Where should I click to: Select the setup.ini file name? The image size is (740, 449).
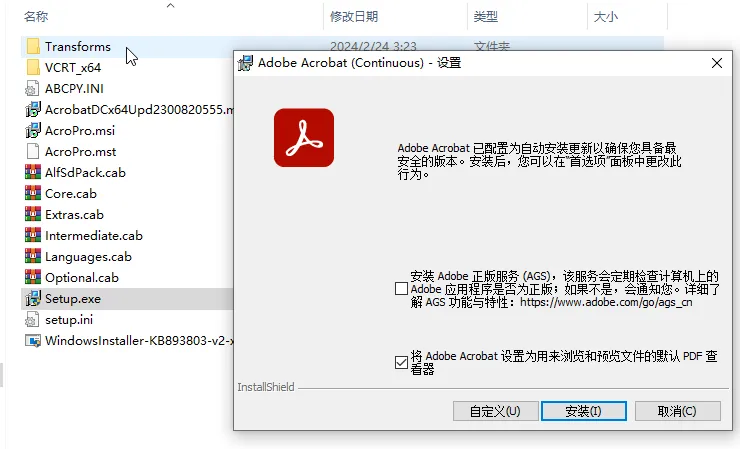point(69,320)
